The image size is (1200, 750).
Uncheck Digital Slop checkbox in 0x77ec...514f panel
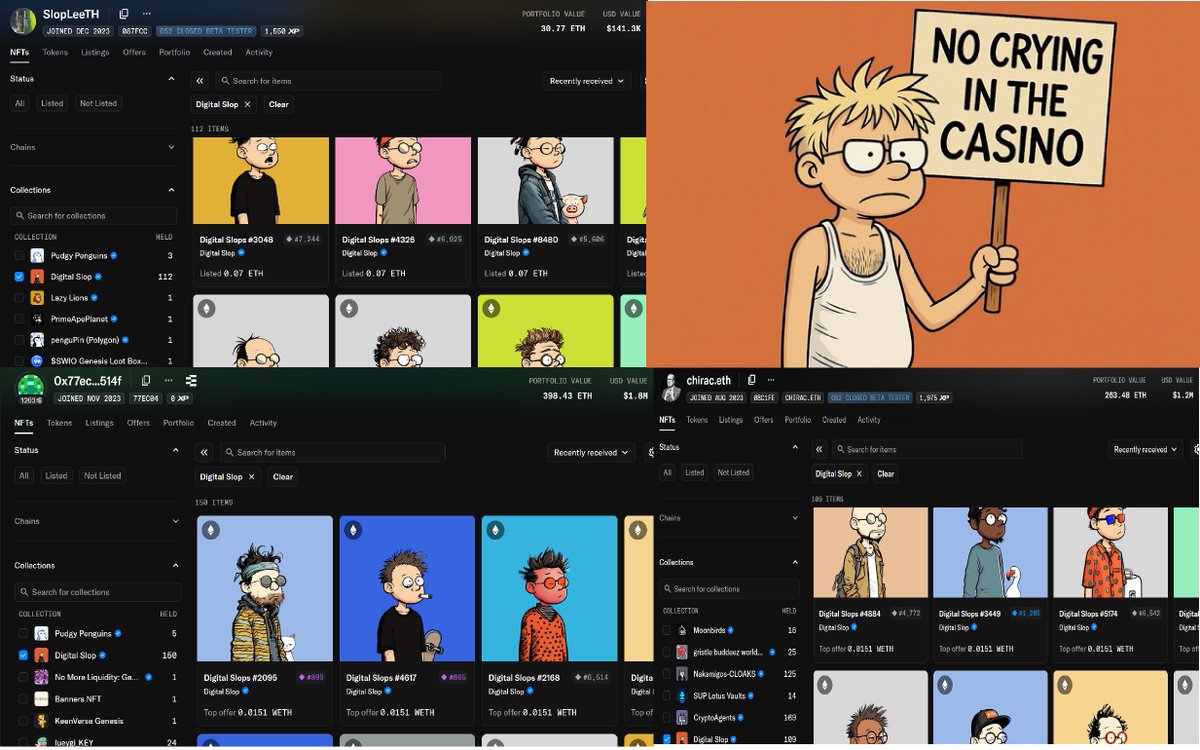pos(23,656)
